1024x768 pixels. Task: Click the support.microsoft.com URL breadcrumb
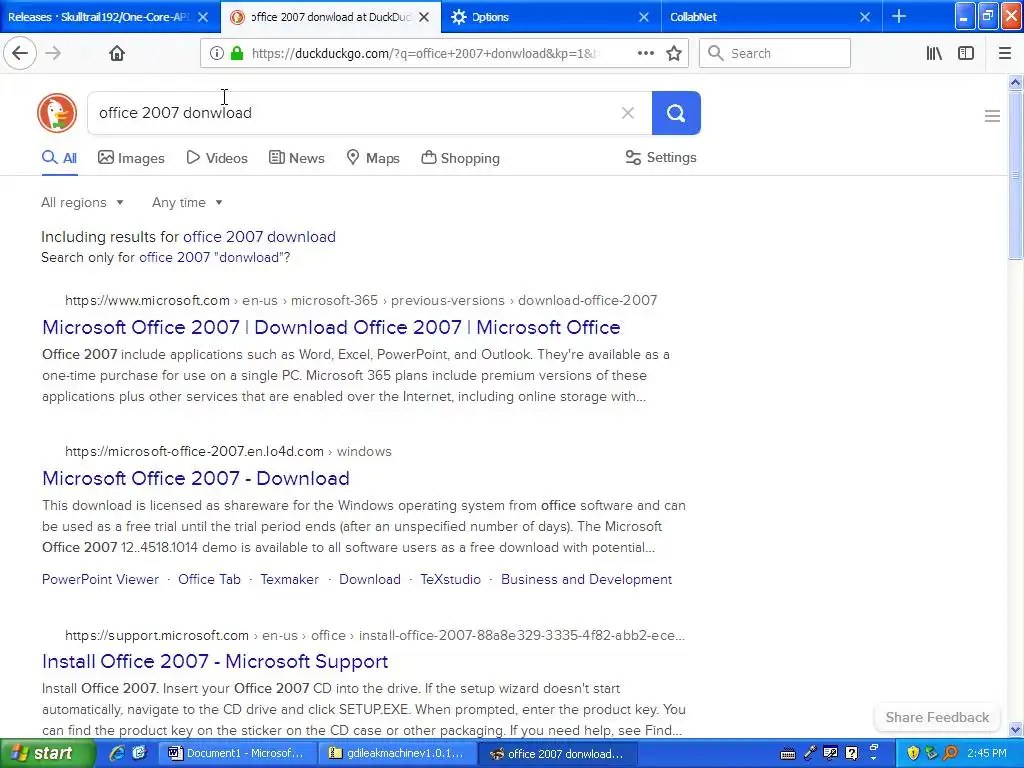point(375,635)
